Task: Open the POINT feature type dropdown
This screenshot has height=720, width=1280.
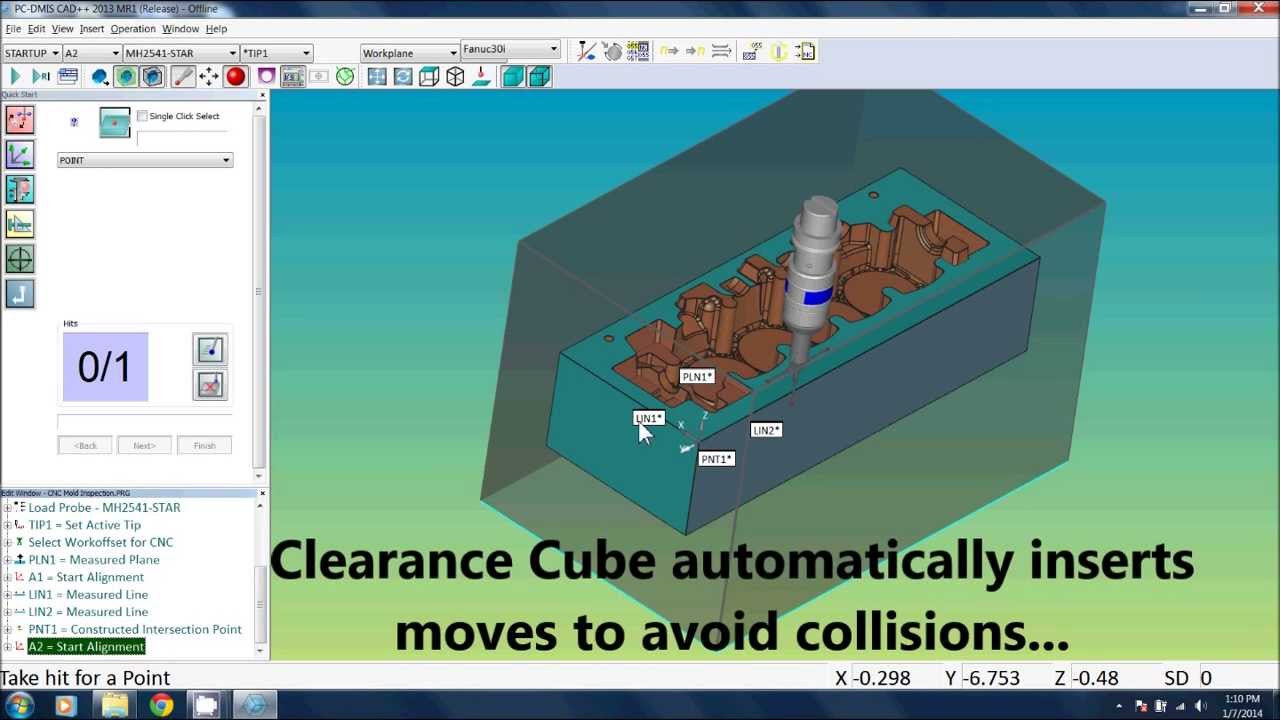Action: point(145,160)
